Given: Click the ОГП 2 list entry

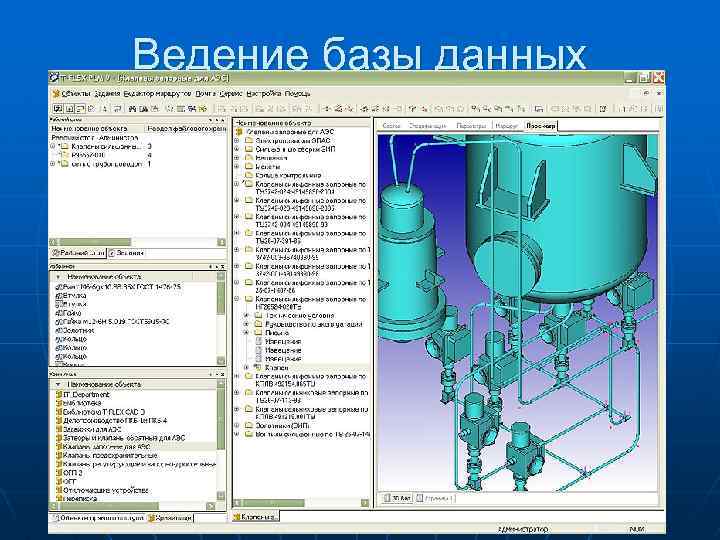Looking at the screenshot, I should [x=72, y=473].
